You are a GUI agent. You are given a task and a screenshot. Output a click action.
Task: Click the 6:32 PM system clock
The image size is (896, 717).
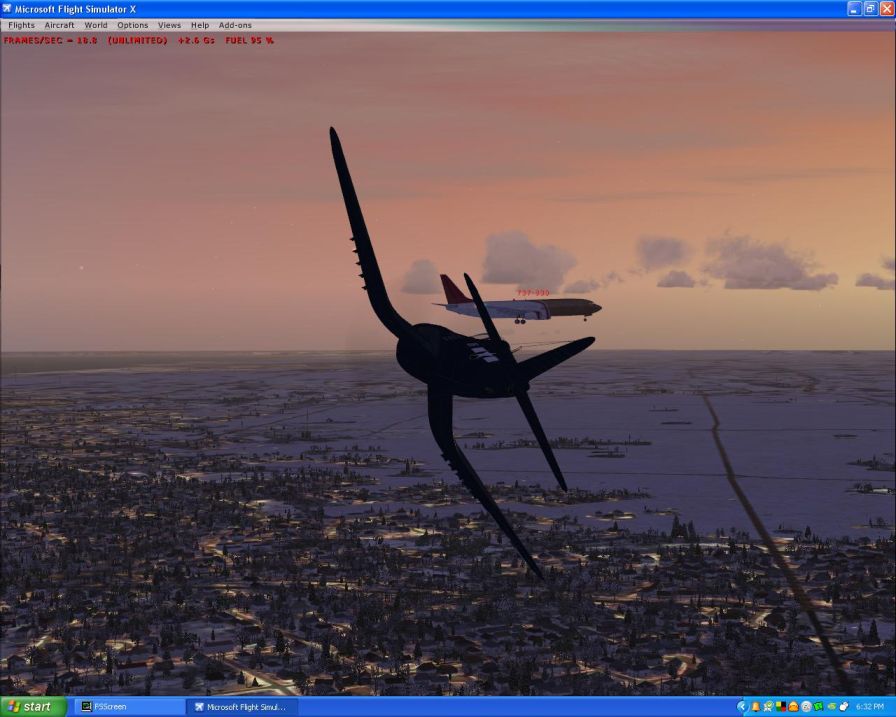(869, 707)
